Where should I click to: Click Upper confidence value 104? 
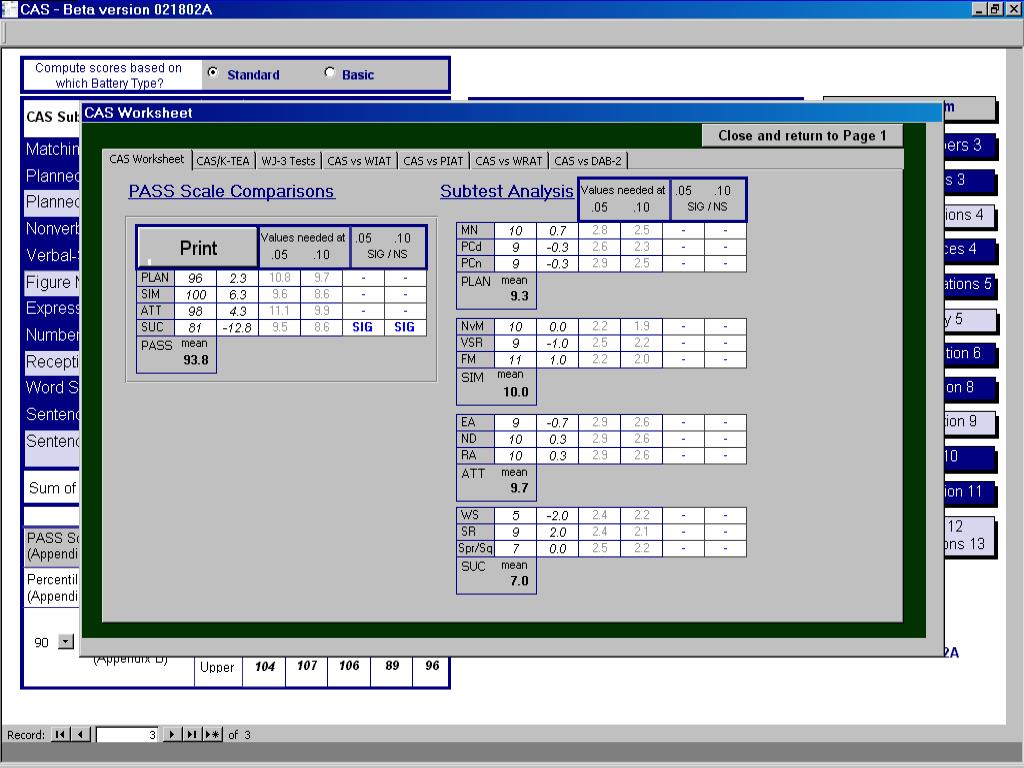264,666
